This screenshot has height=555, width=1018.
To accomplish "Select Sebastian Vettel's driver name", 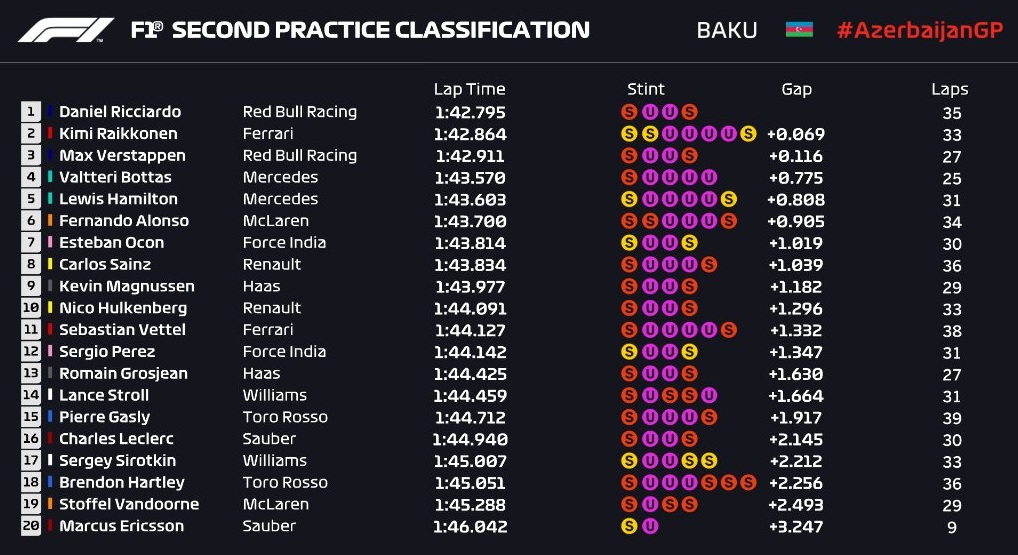I will [x=122, y=330].
